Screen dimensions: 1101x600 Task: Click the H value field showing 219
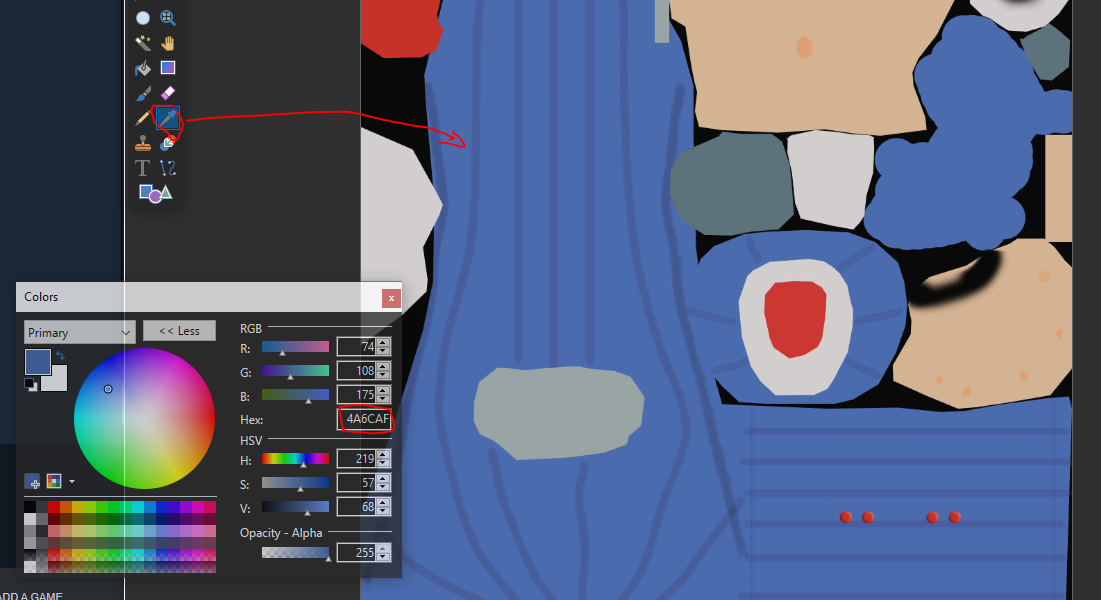pyautogui.click(x=357, y=458)
